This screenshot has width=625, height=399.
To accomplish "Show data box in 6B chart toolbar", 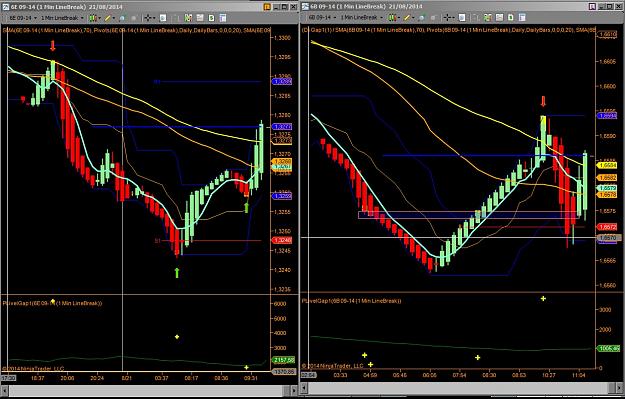I will 462,18.
